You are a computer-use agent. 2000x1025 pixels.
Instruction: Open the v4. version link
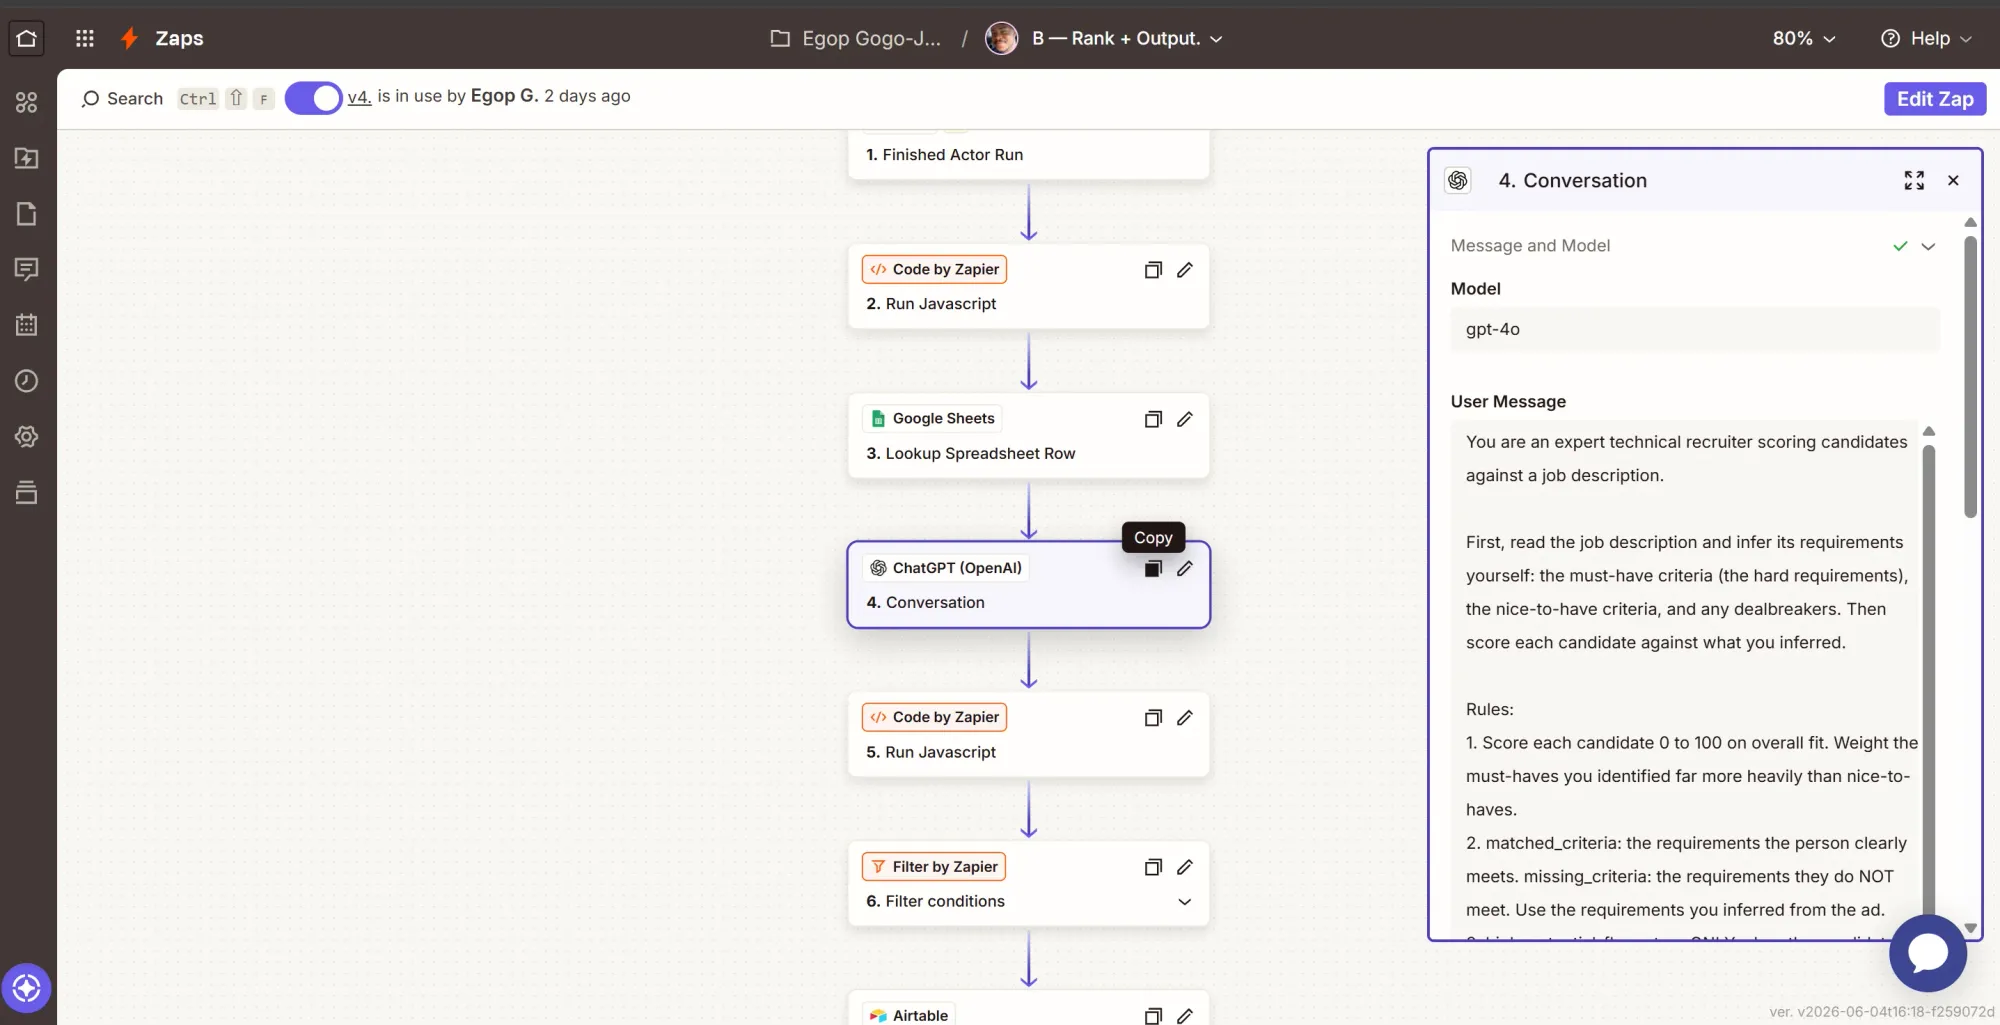point(359,97)
